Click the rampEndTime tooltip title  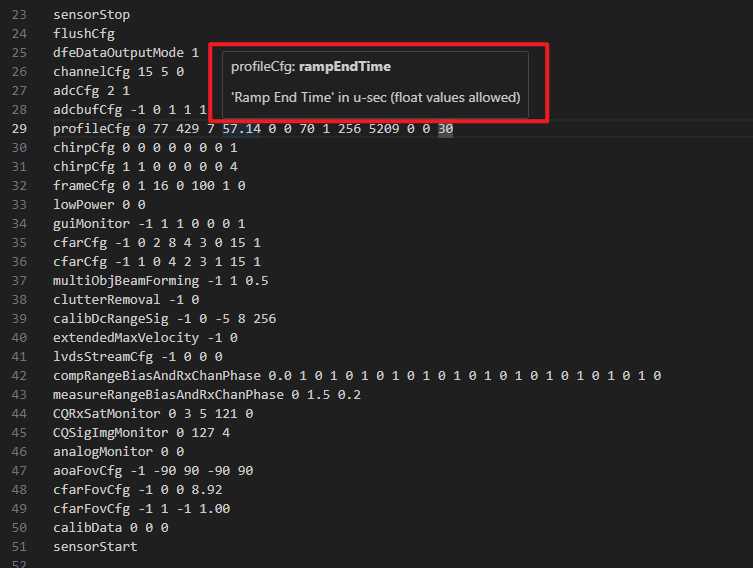345,67
